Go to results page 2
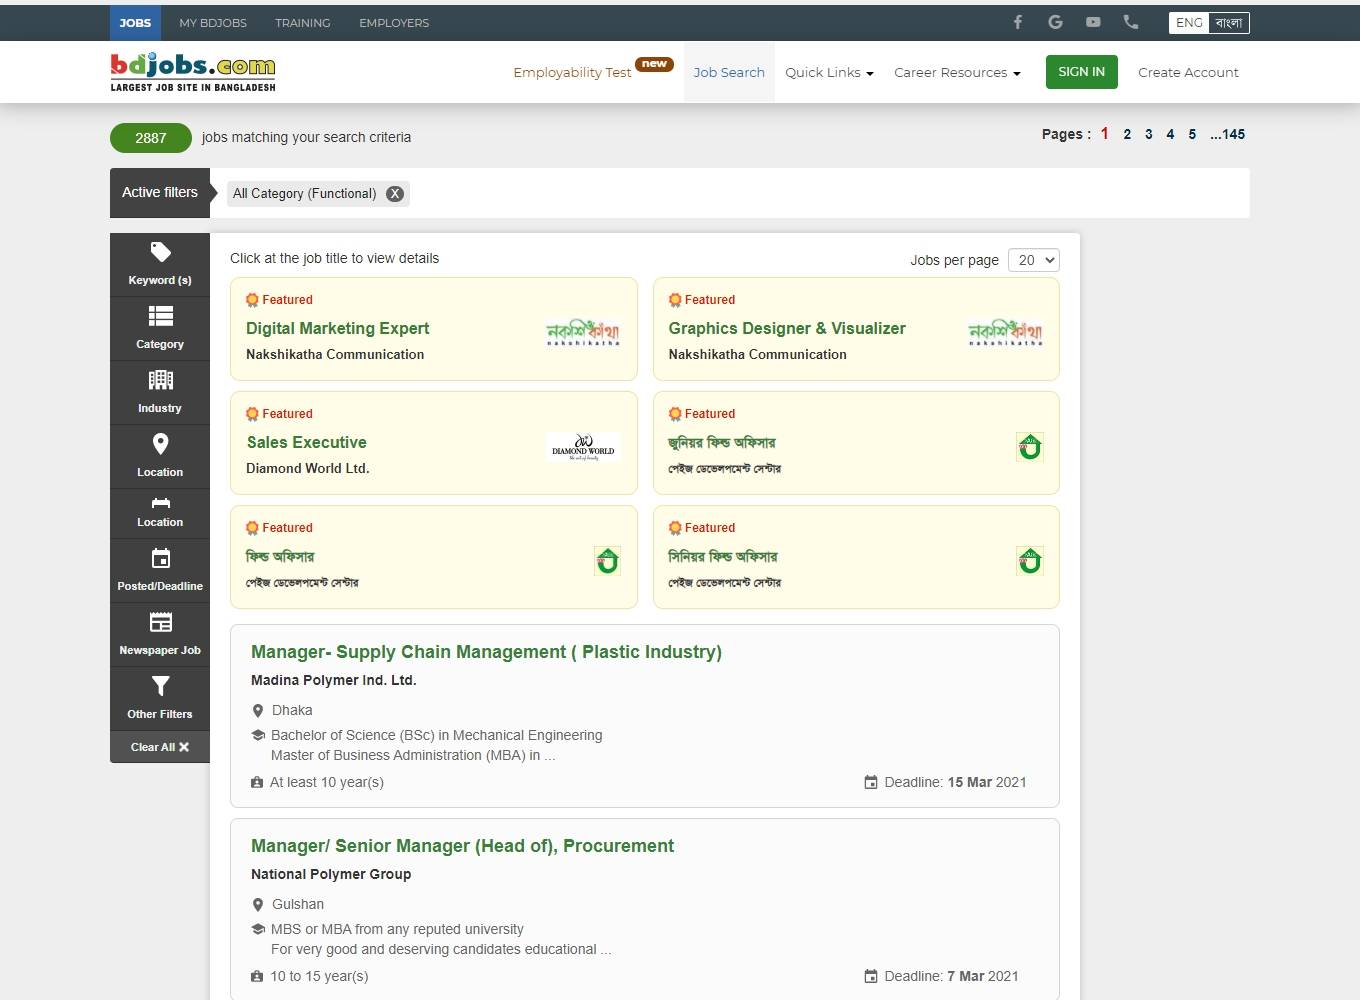 [1127, 134]
